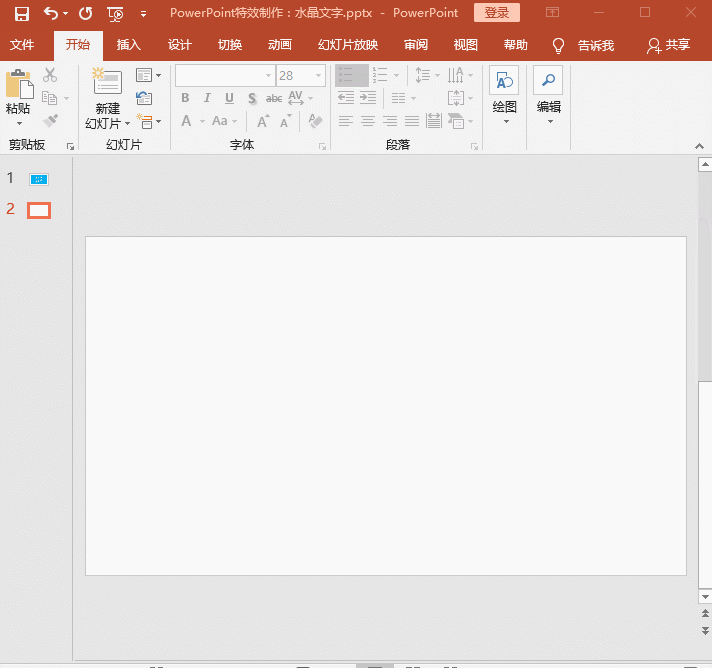
Task: Toggle text shadow S button
Action: [x=252, y=98]
